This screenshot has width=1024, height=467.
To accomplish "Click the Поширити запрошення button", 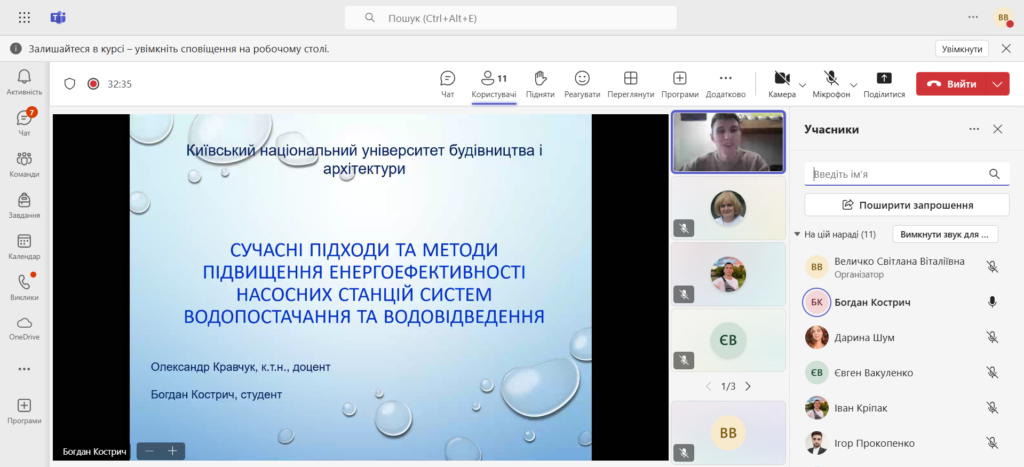I will (x=907, y=204).
